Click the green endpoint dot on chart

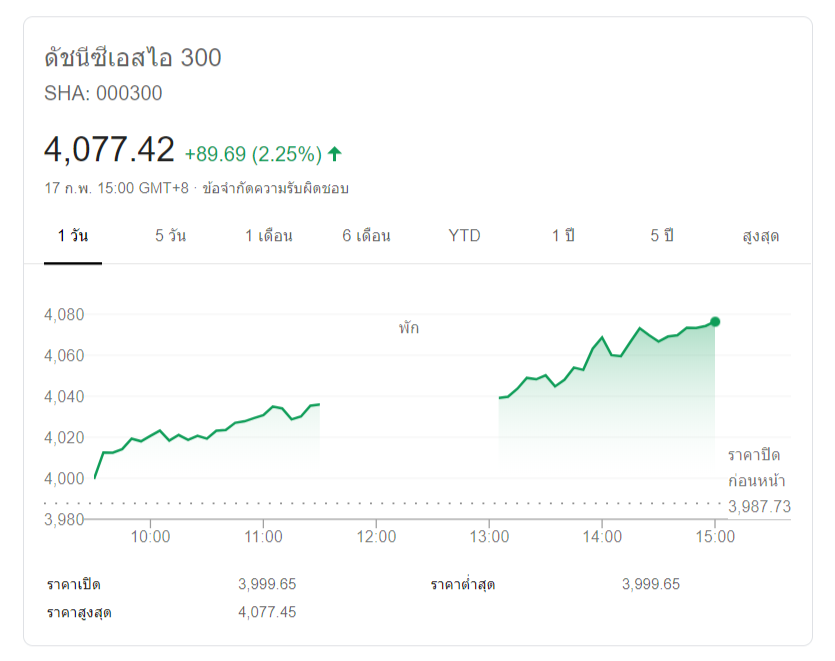(715, 321)
